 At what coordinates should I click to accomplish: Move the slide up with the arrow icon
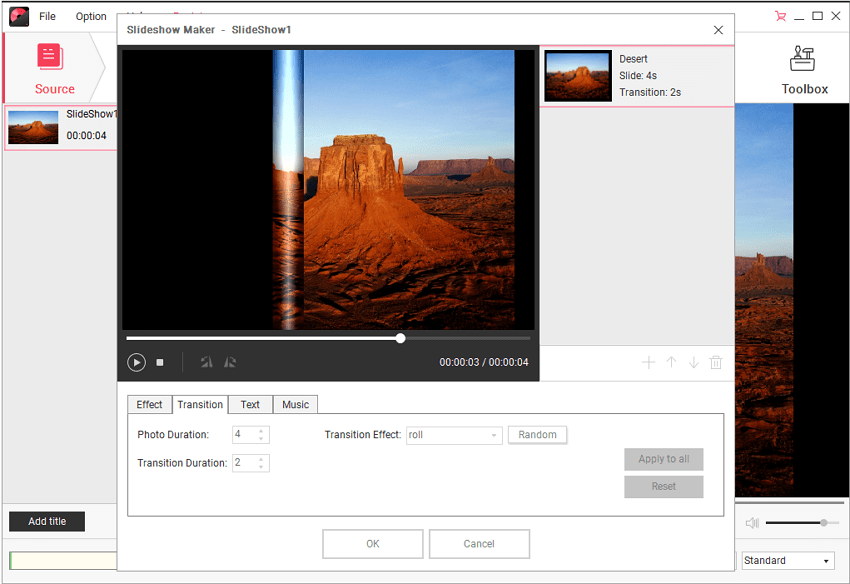(x=671, y=362)
